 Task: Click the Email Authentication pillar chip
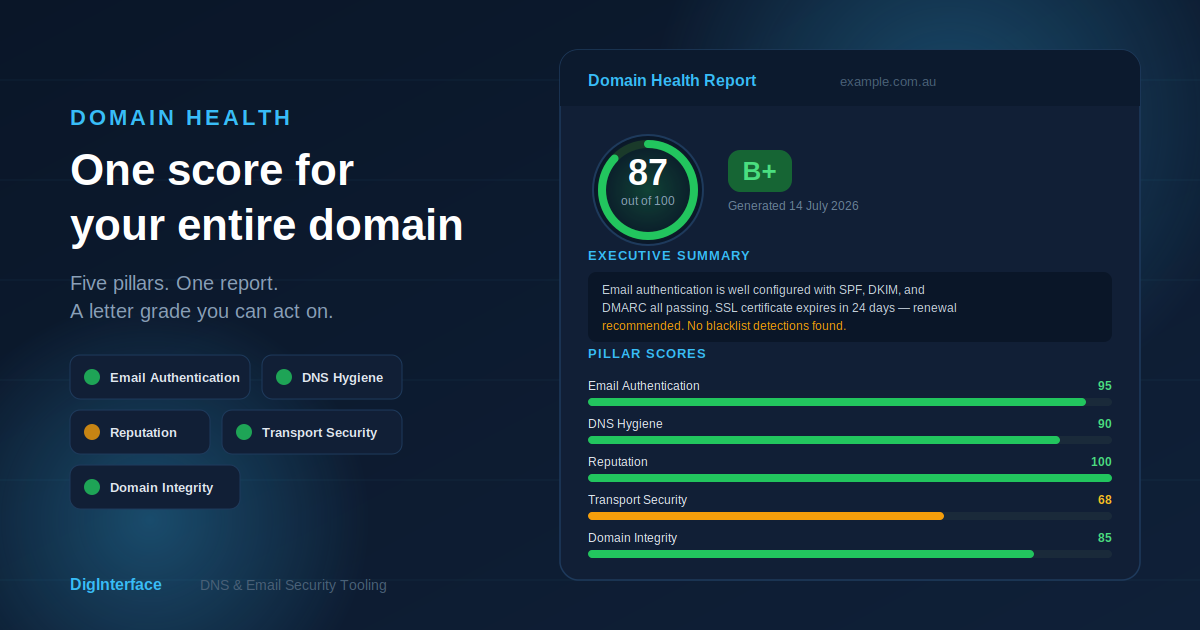tap(160, 377)
